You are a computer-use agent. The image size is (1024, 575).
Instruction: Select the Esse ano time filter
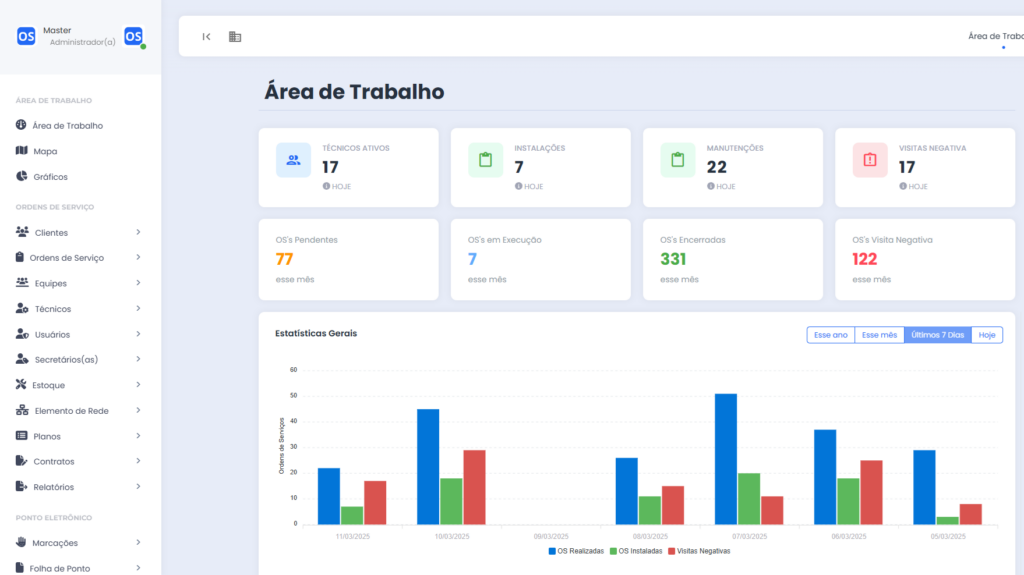(830, 335)
